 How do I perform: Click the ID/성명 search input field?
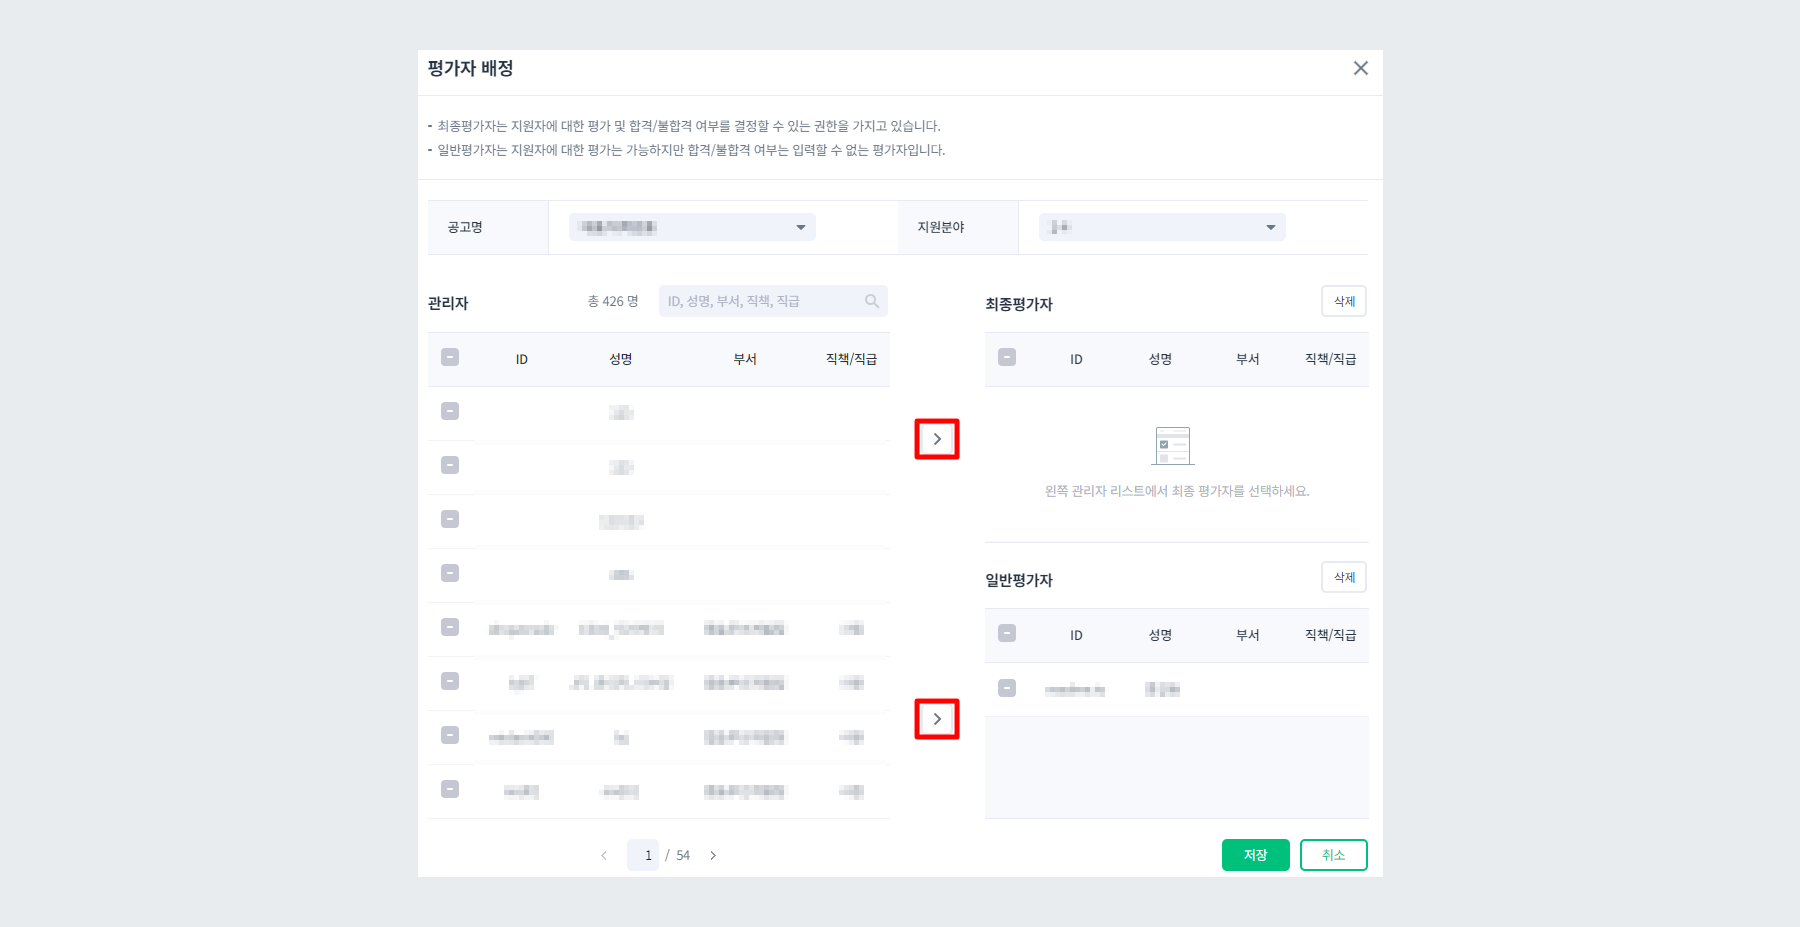(x=760, y=300)
